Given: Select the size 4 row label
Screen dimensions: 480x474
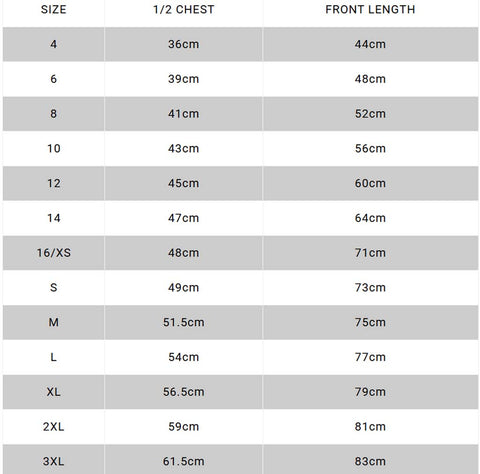Looking at the screenshot, I should [x=53, y=44].
